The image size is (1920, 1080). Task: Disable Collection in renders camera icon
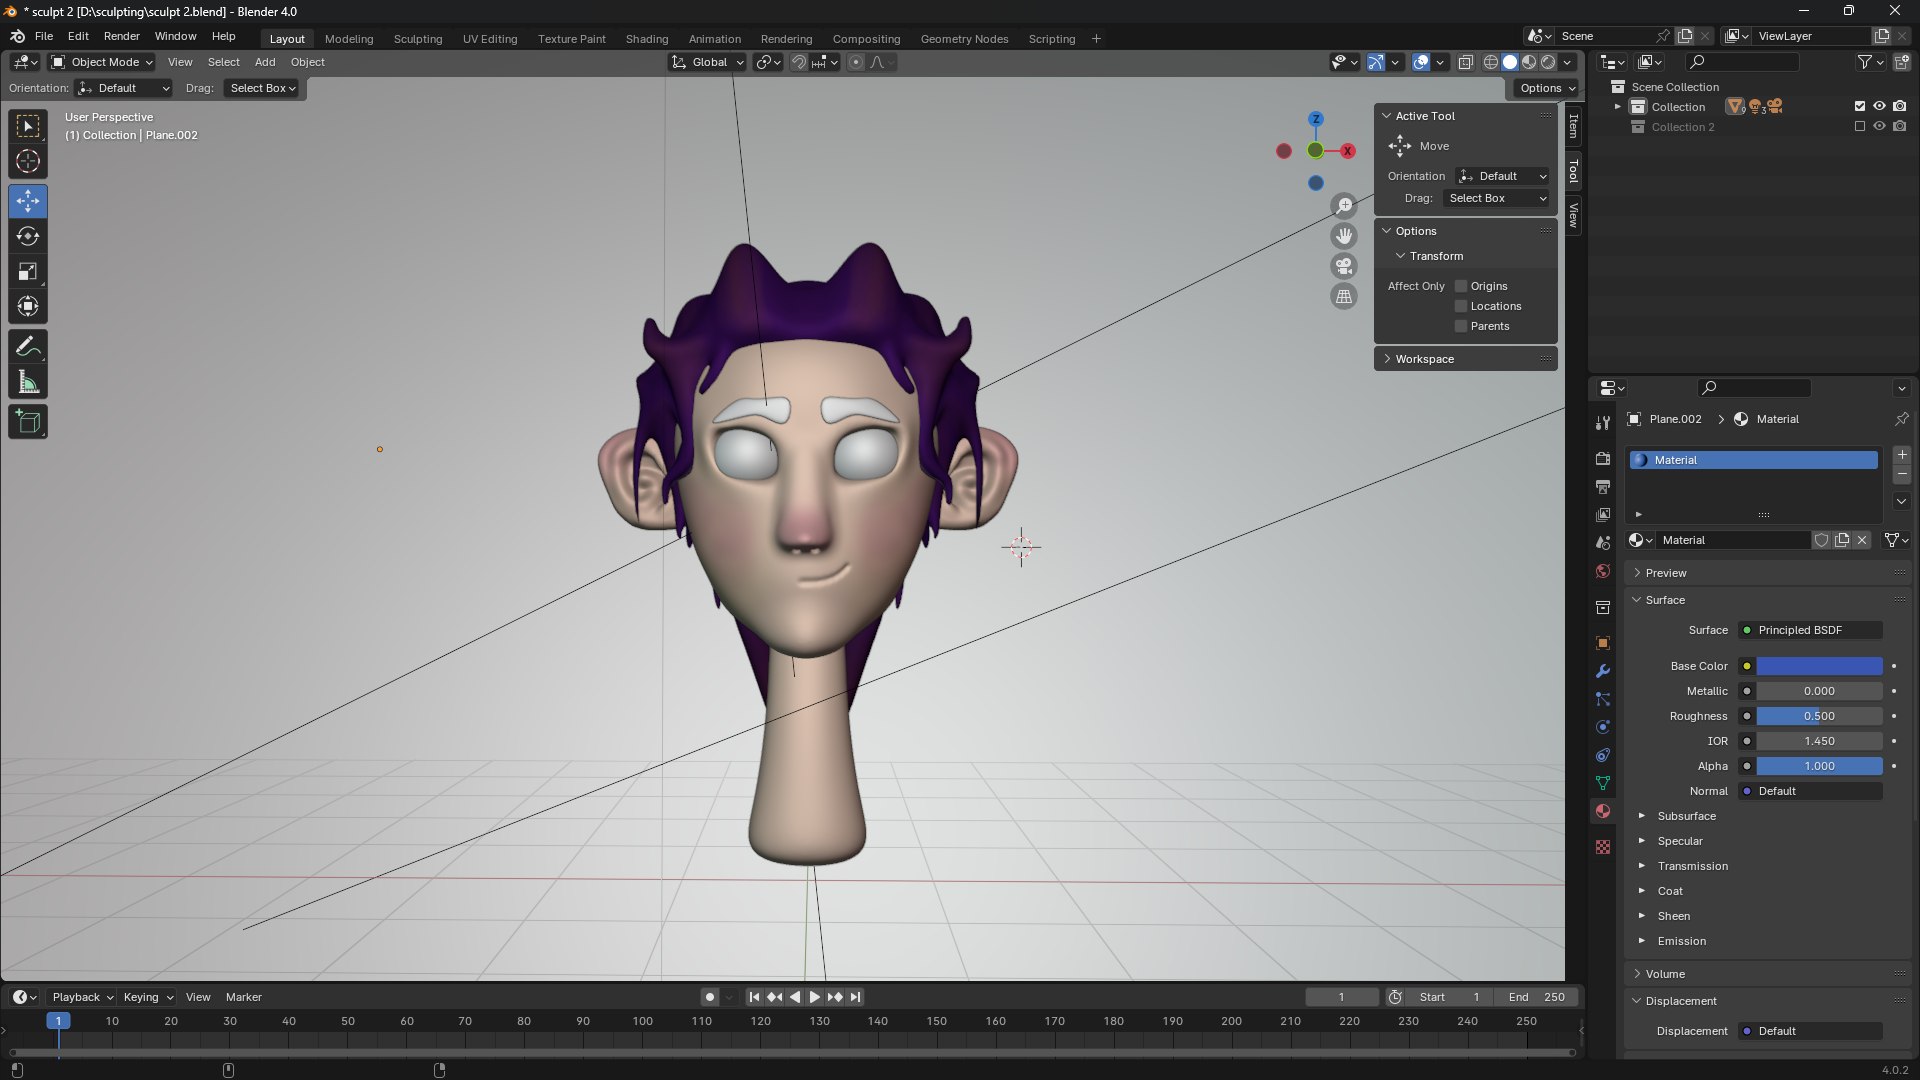1899,106
